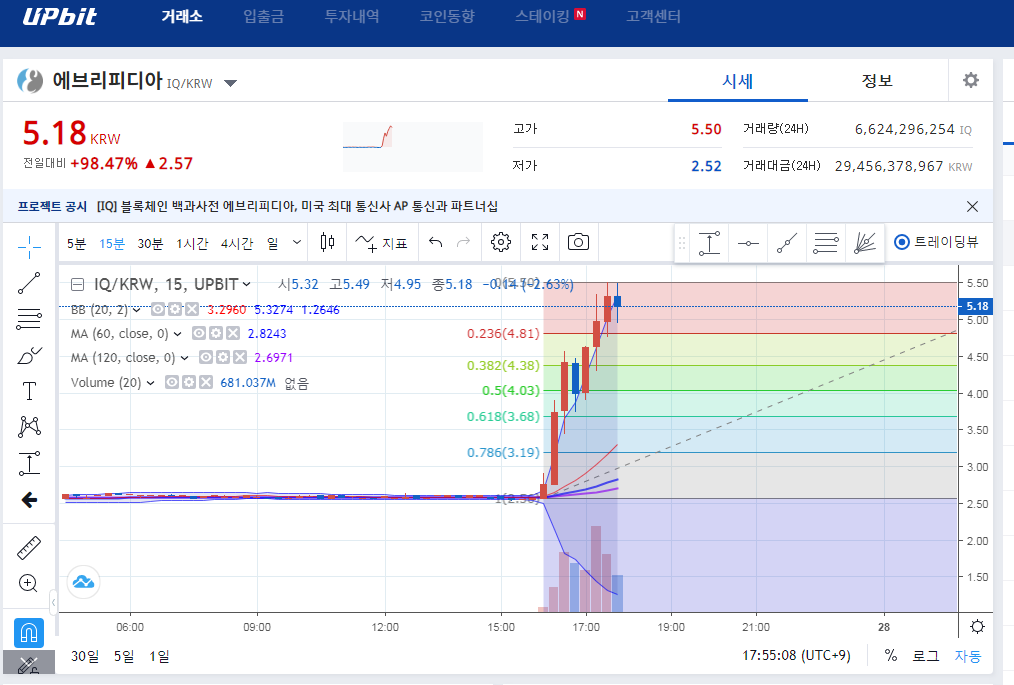
Task: Click the cloud save icon on chart
Action: [83, 582]
